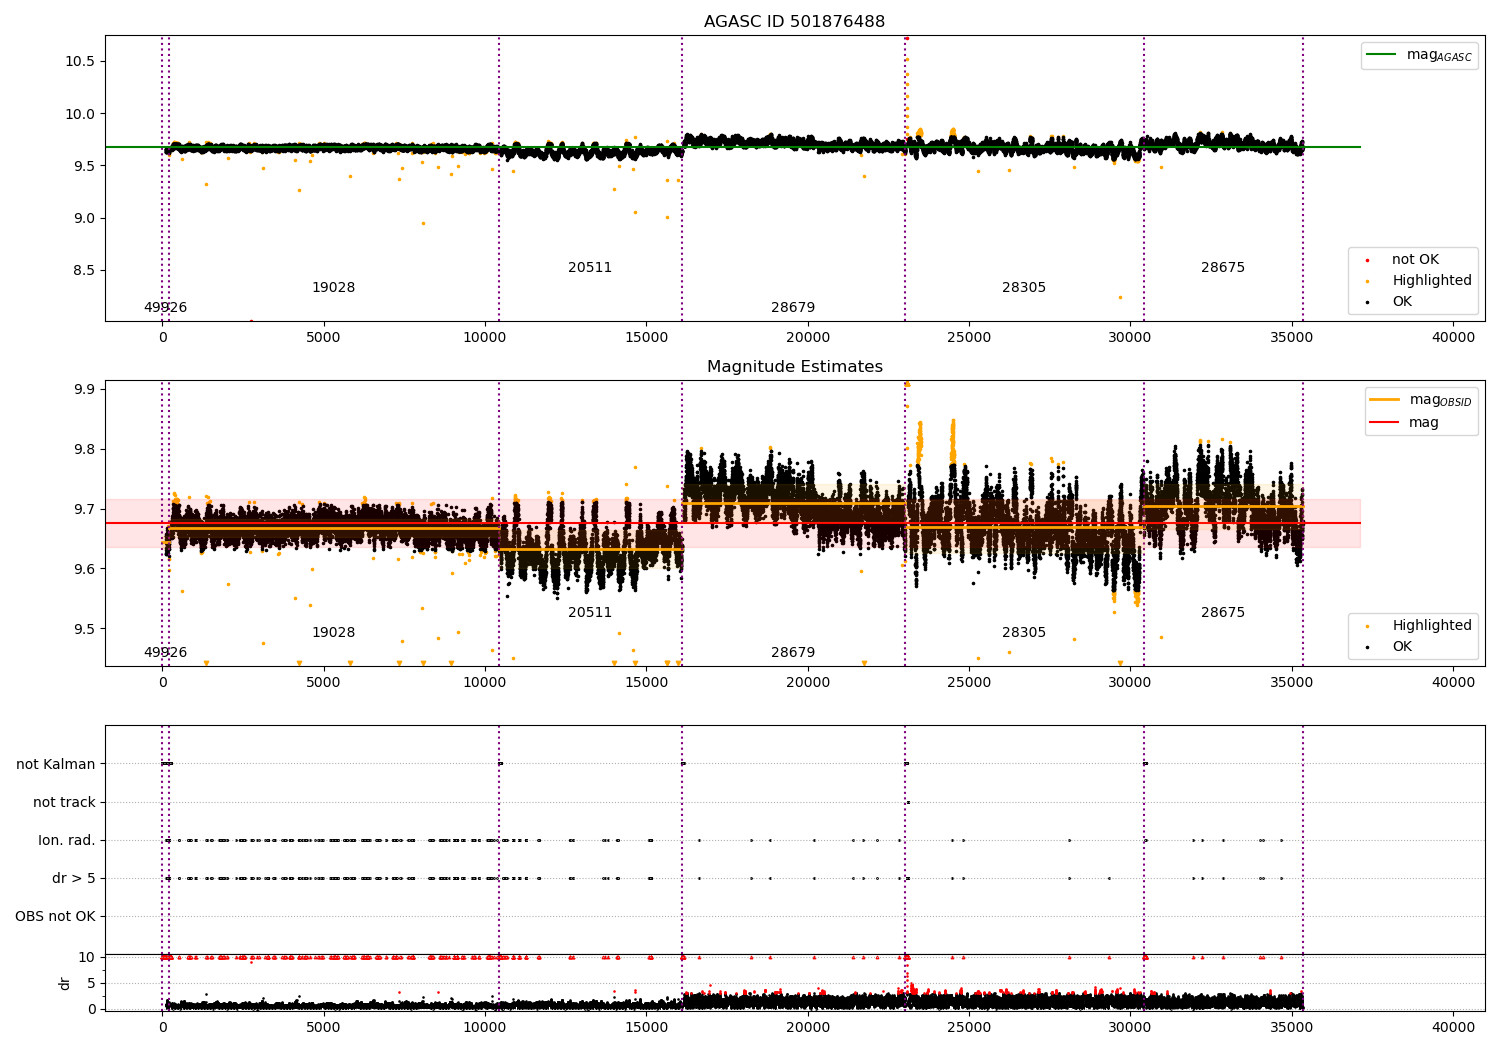
Task: Click the rotated 'dr' y-axis label
Action: pyautogui.click(x=65, y=983)
